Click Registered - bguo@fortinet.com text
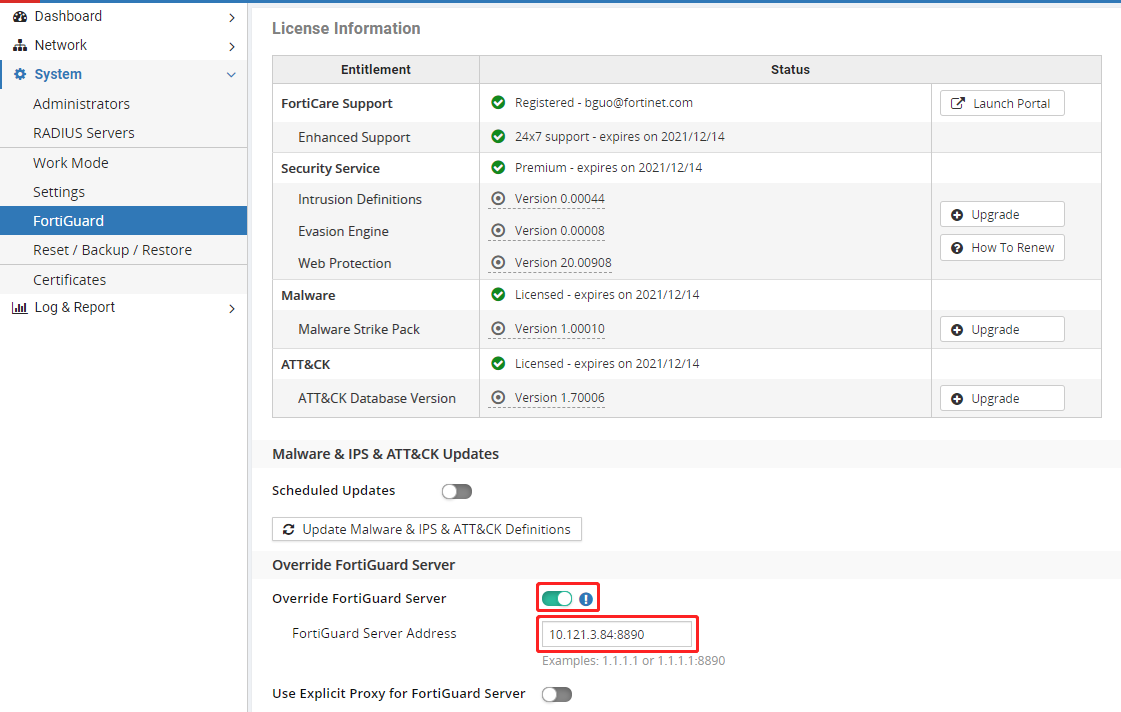This screenshot has height=712, width=1121. pyautogui.click(x=603, y=103)
